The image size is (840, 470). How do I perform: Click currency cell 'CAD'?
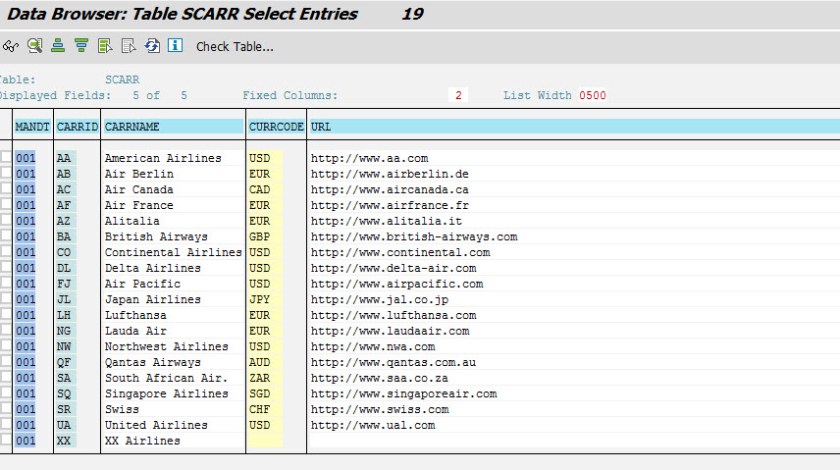(259, 189)
